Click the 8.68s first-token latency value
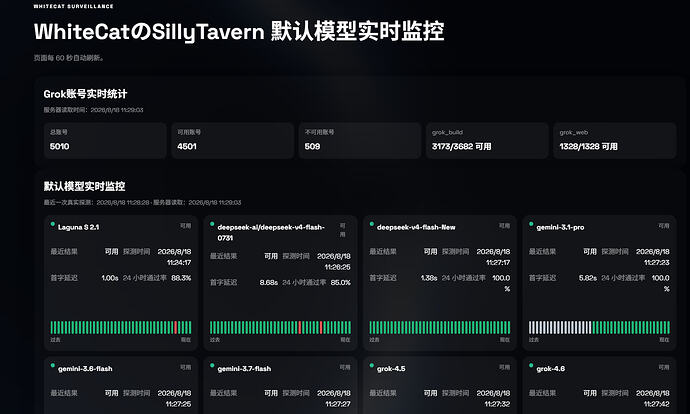 click(268, 282)
